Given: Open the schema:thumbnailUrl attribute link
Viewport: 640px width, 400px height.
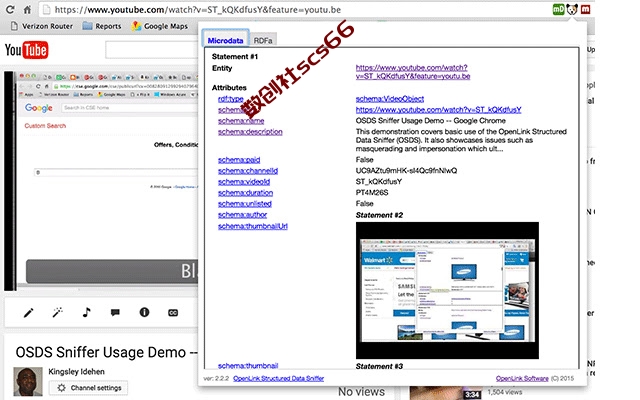Looking at the screenshot, I should (253, 227).
